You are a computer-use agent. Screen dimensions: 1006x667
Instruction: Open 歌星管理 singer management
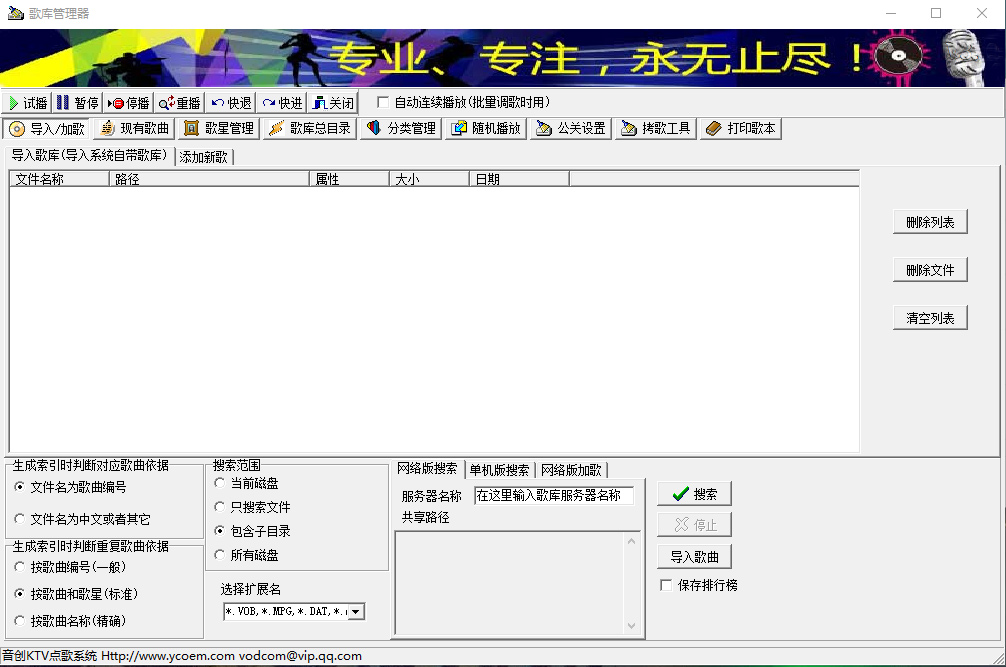click(x=219, y=129)
